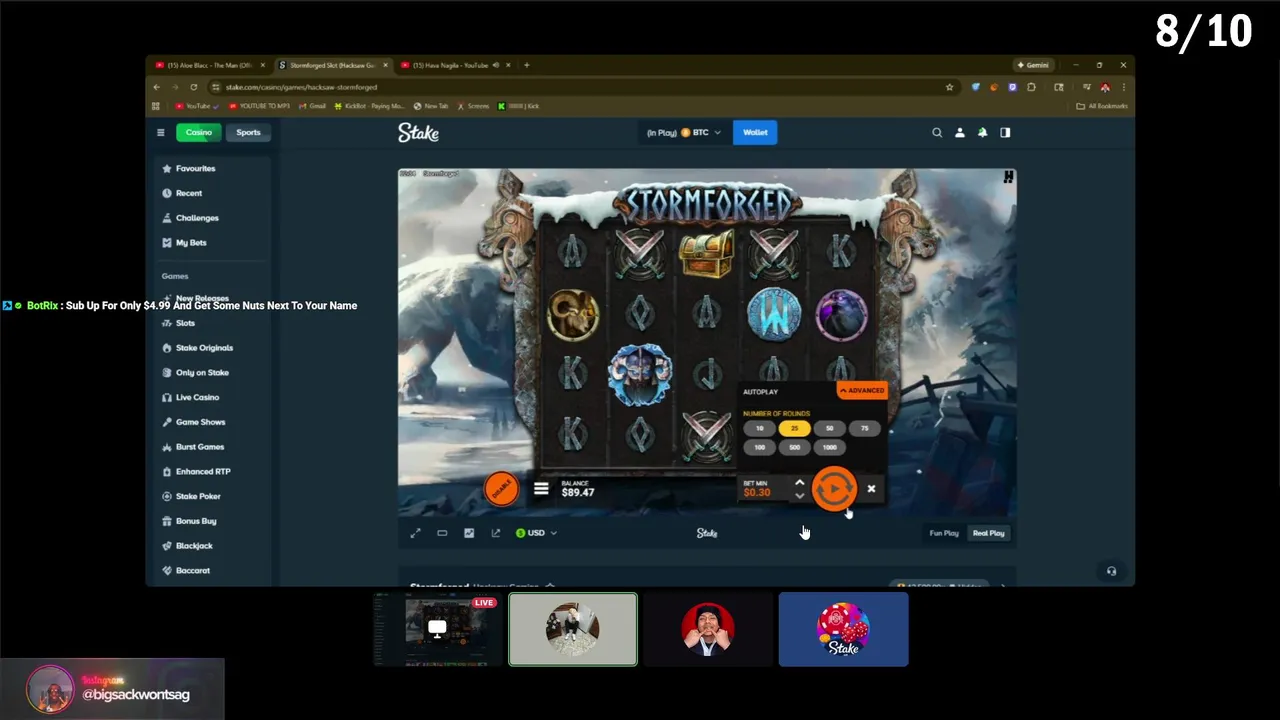
Task: Open the user profile icon
Action: (960, 132)
